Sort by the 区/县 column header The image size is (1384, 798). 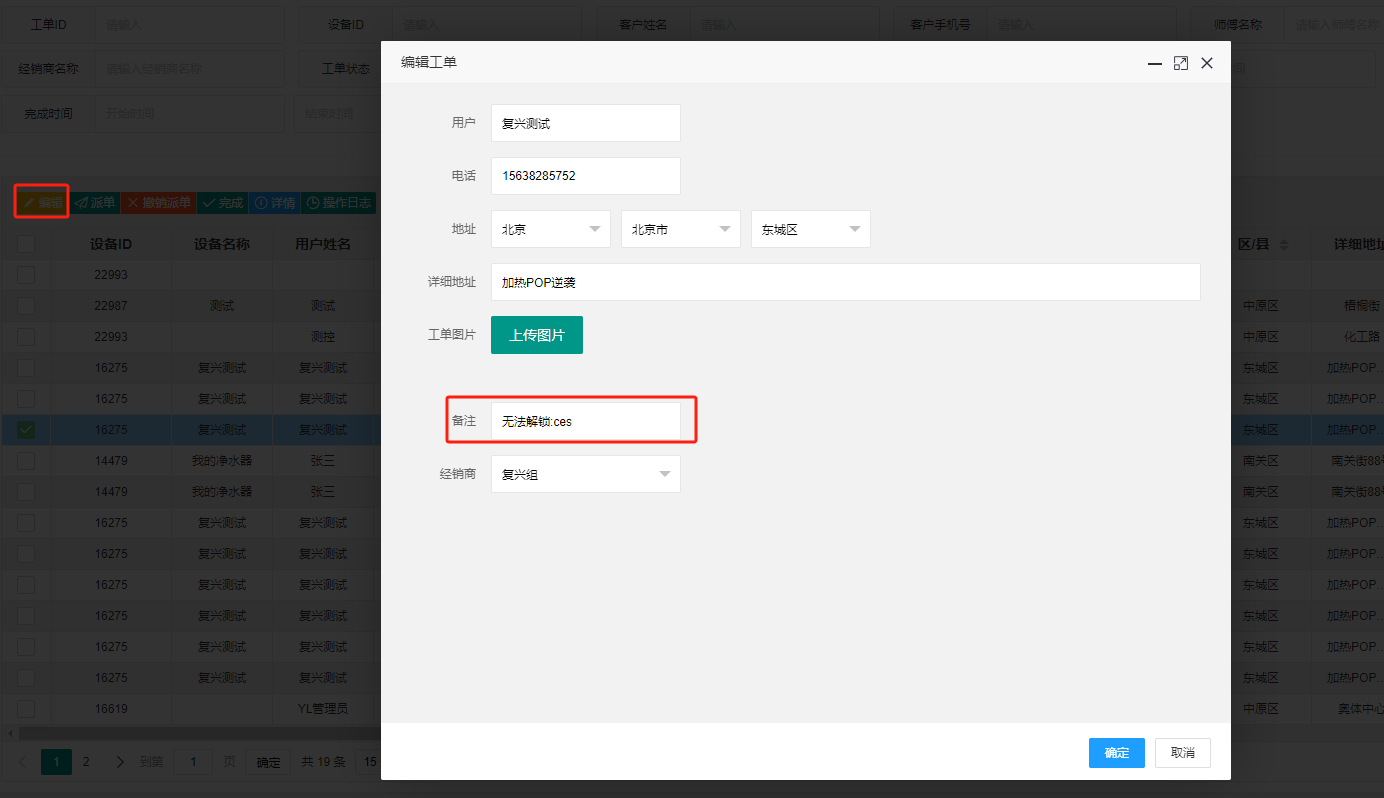coord(1264,244)
